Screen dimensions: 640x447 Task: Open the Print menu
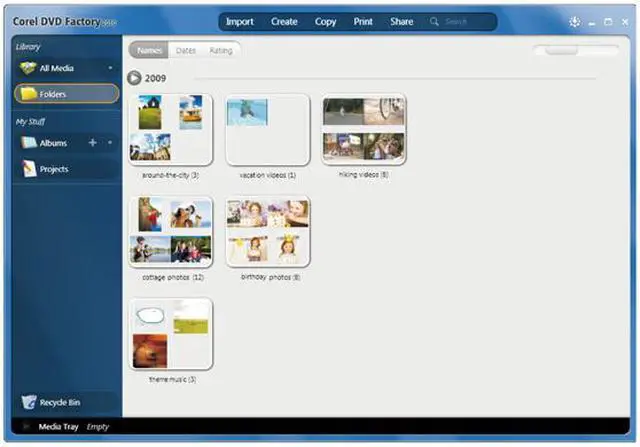tap(363, 22)
